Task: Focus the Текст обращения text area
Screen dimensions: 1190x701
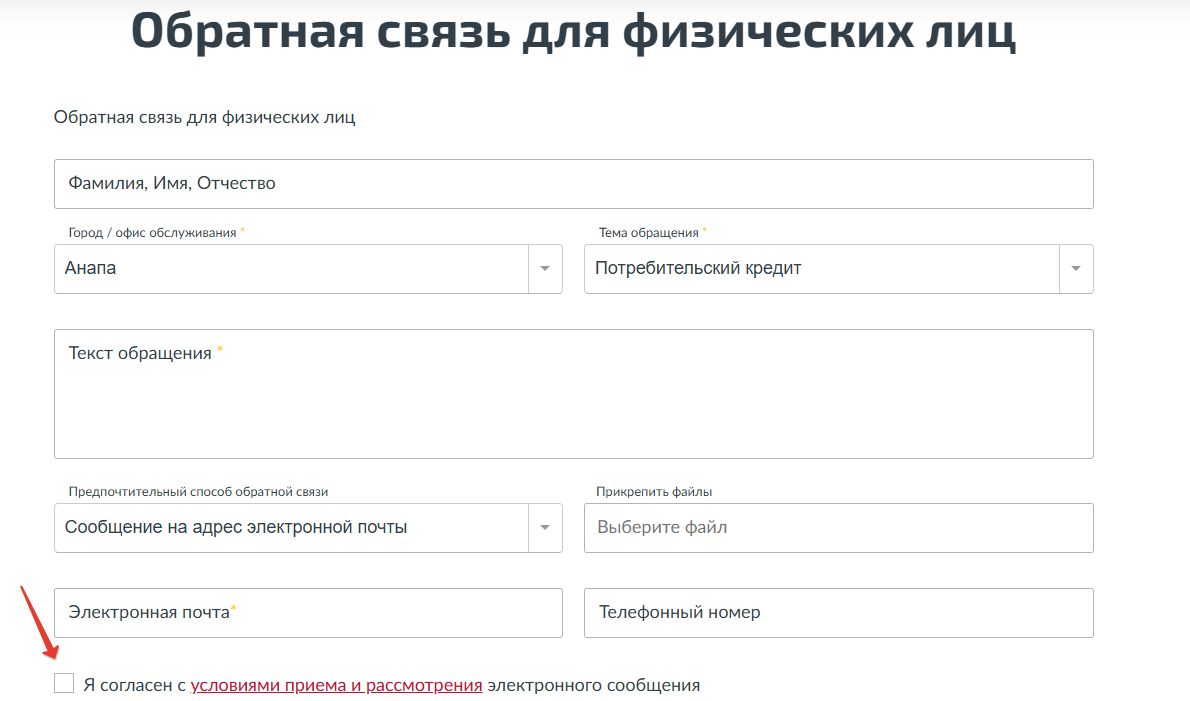Action: (573, 400)
